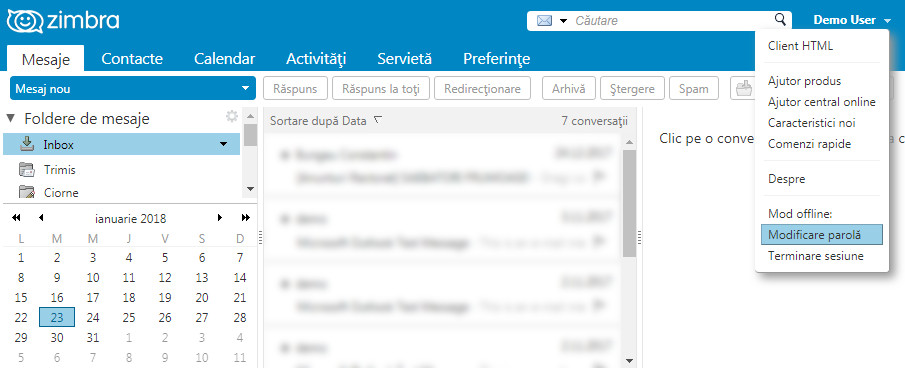Open the Inbox folder dropdown arrow
905x368 pixels.
click(224, 144)
